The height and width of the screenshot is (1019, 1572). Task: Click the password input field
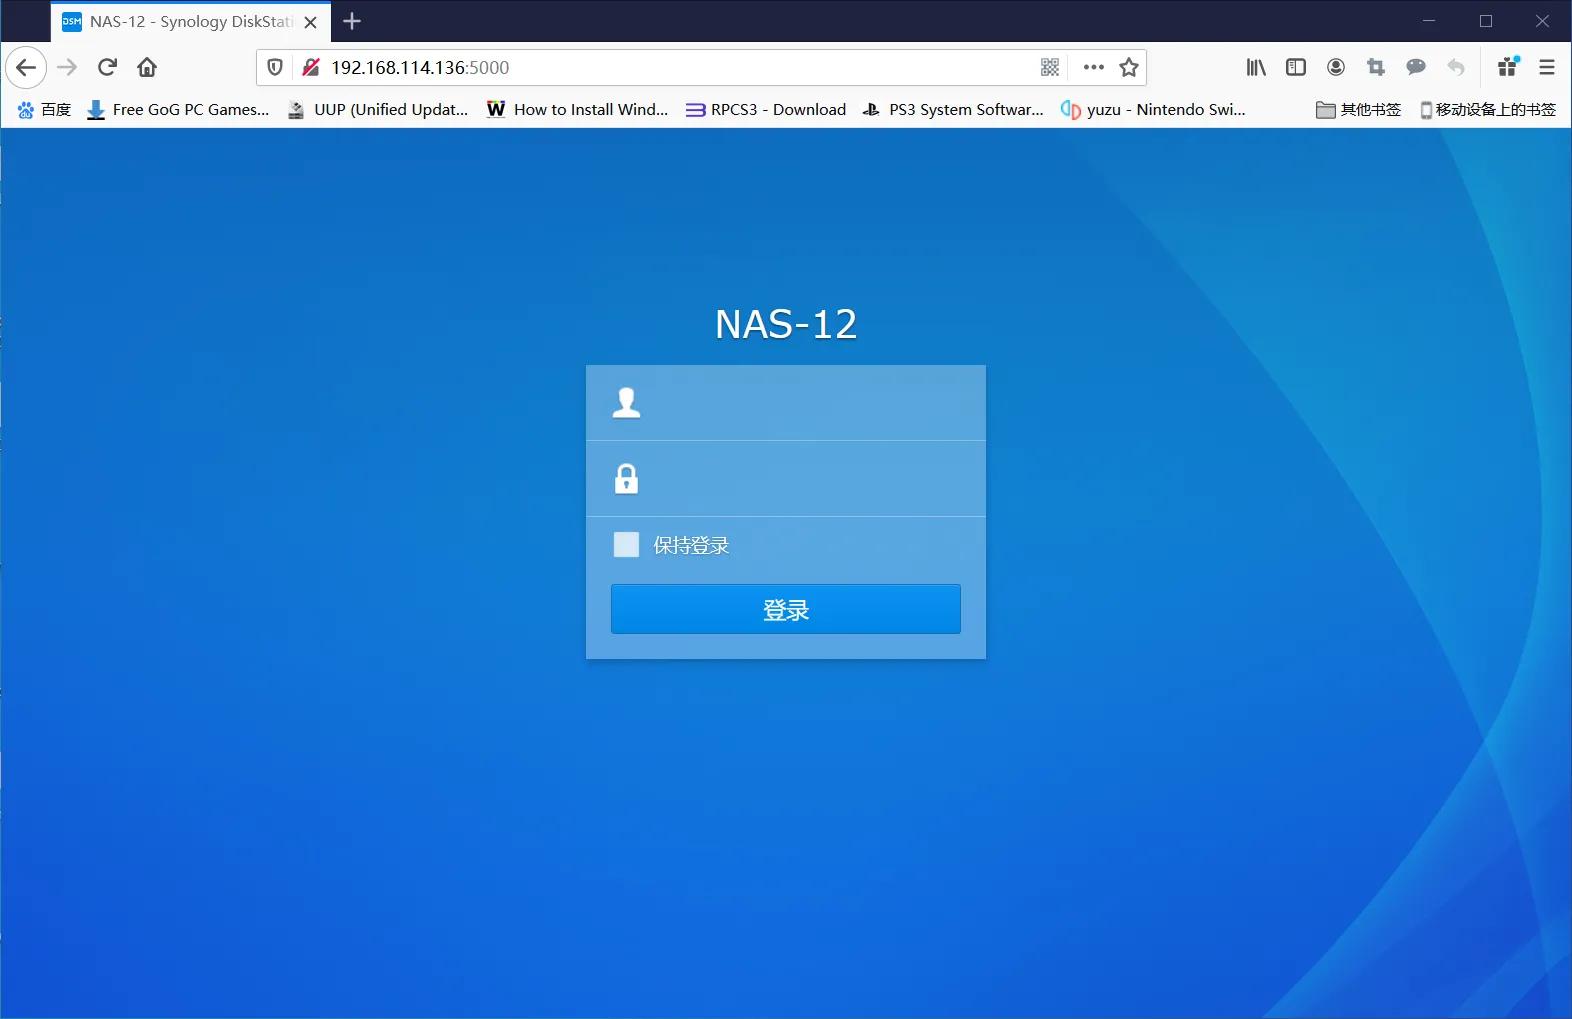[786, 479]
